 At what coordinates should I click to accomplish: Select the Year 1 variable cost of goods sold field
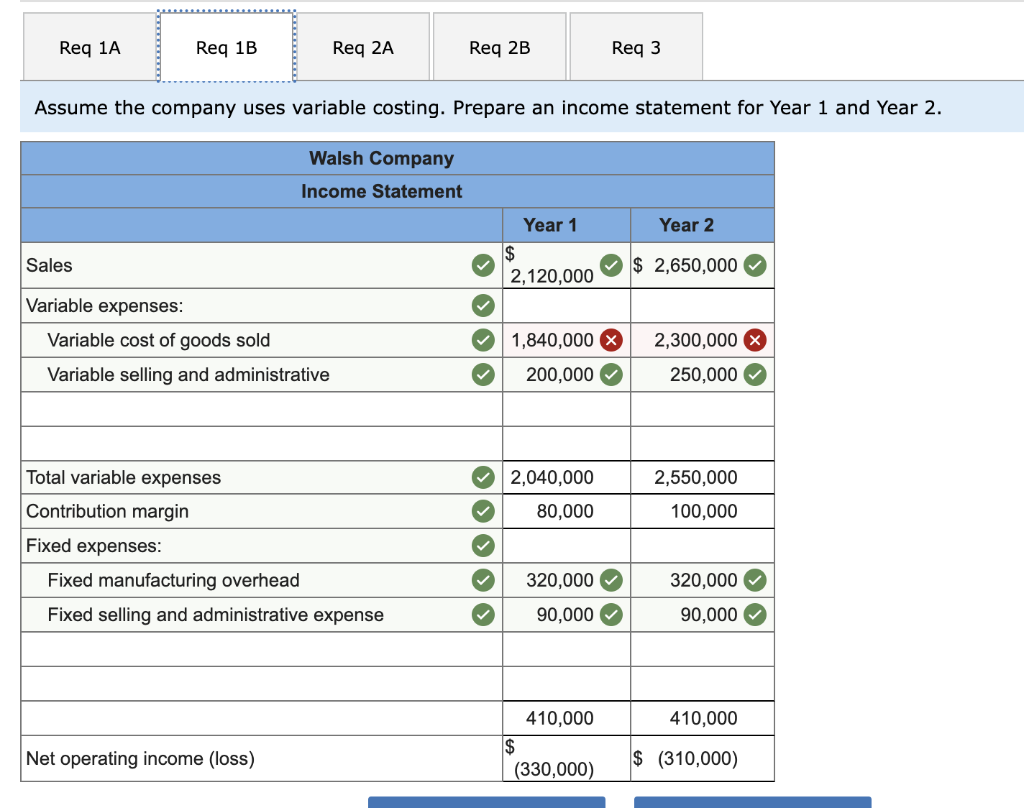[x=566, y=340]
